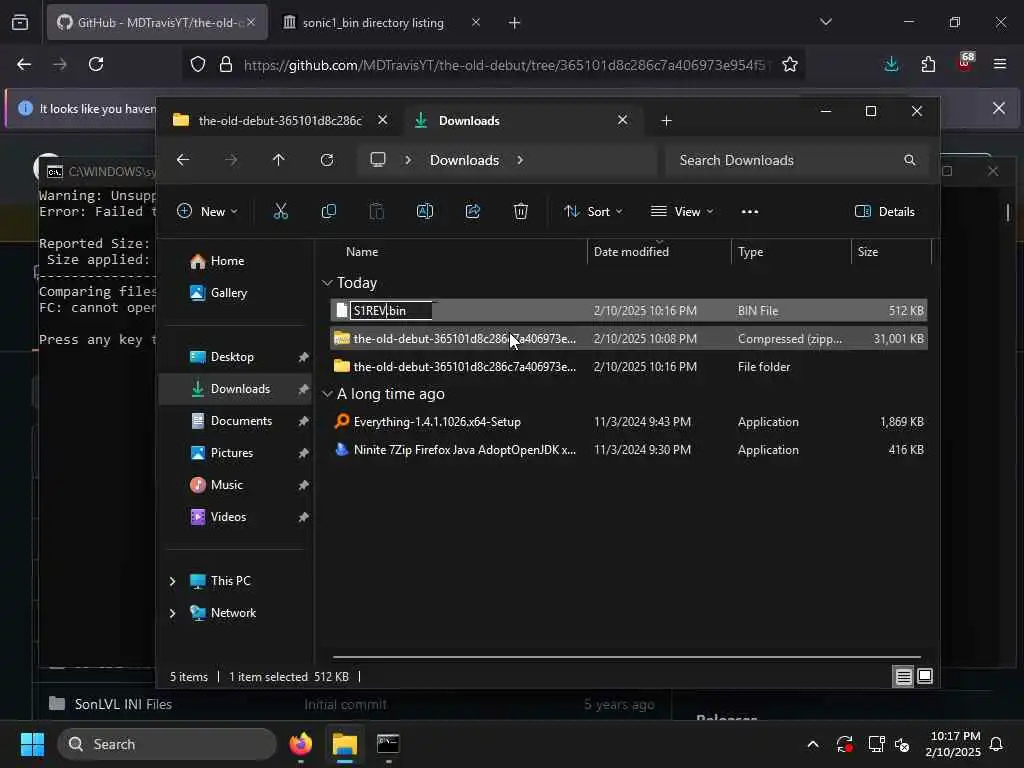
Task: Switch to sonic1_bin directory listing Firefox tab
Action: coord(381,22)
